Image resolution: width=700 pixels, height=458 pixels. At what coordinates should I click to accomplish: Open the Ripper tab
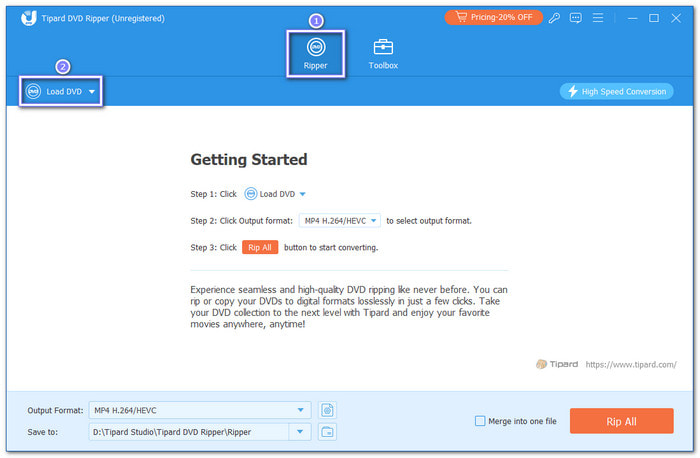click(316, 54)
